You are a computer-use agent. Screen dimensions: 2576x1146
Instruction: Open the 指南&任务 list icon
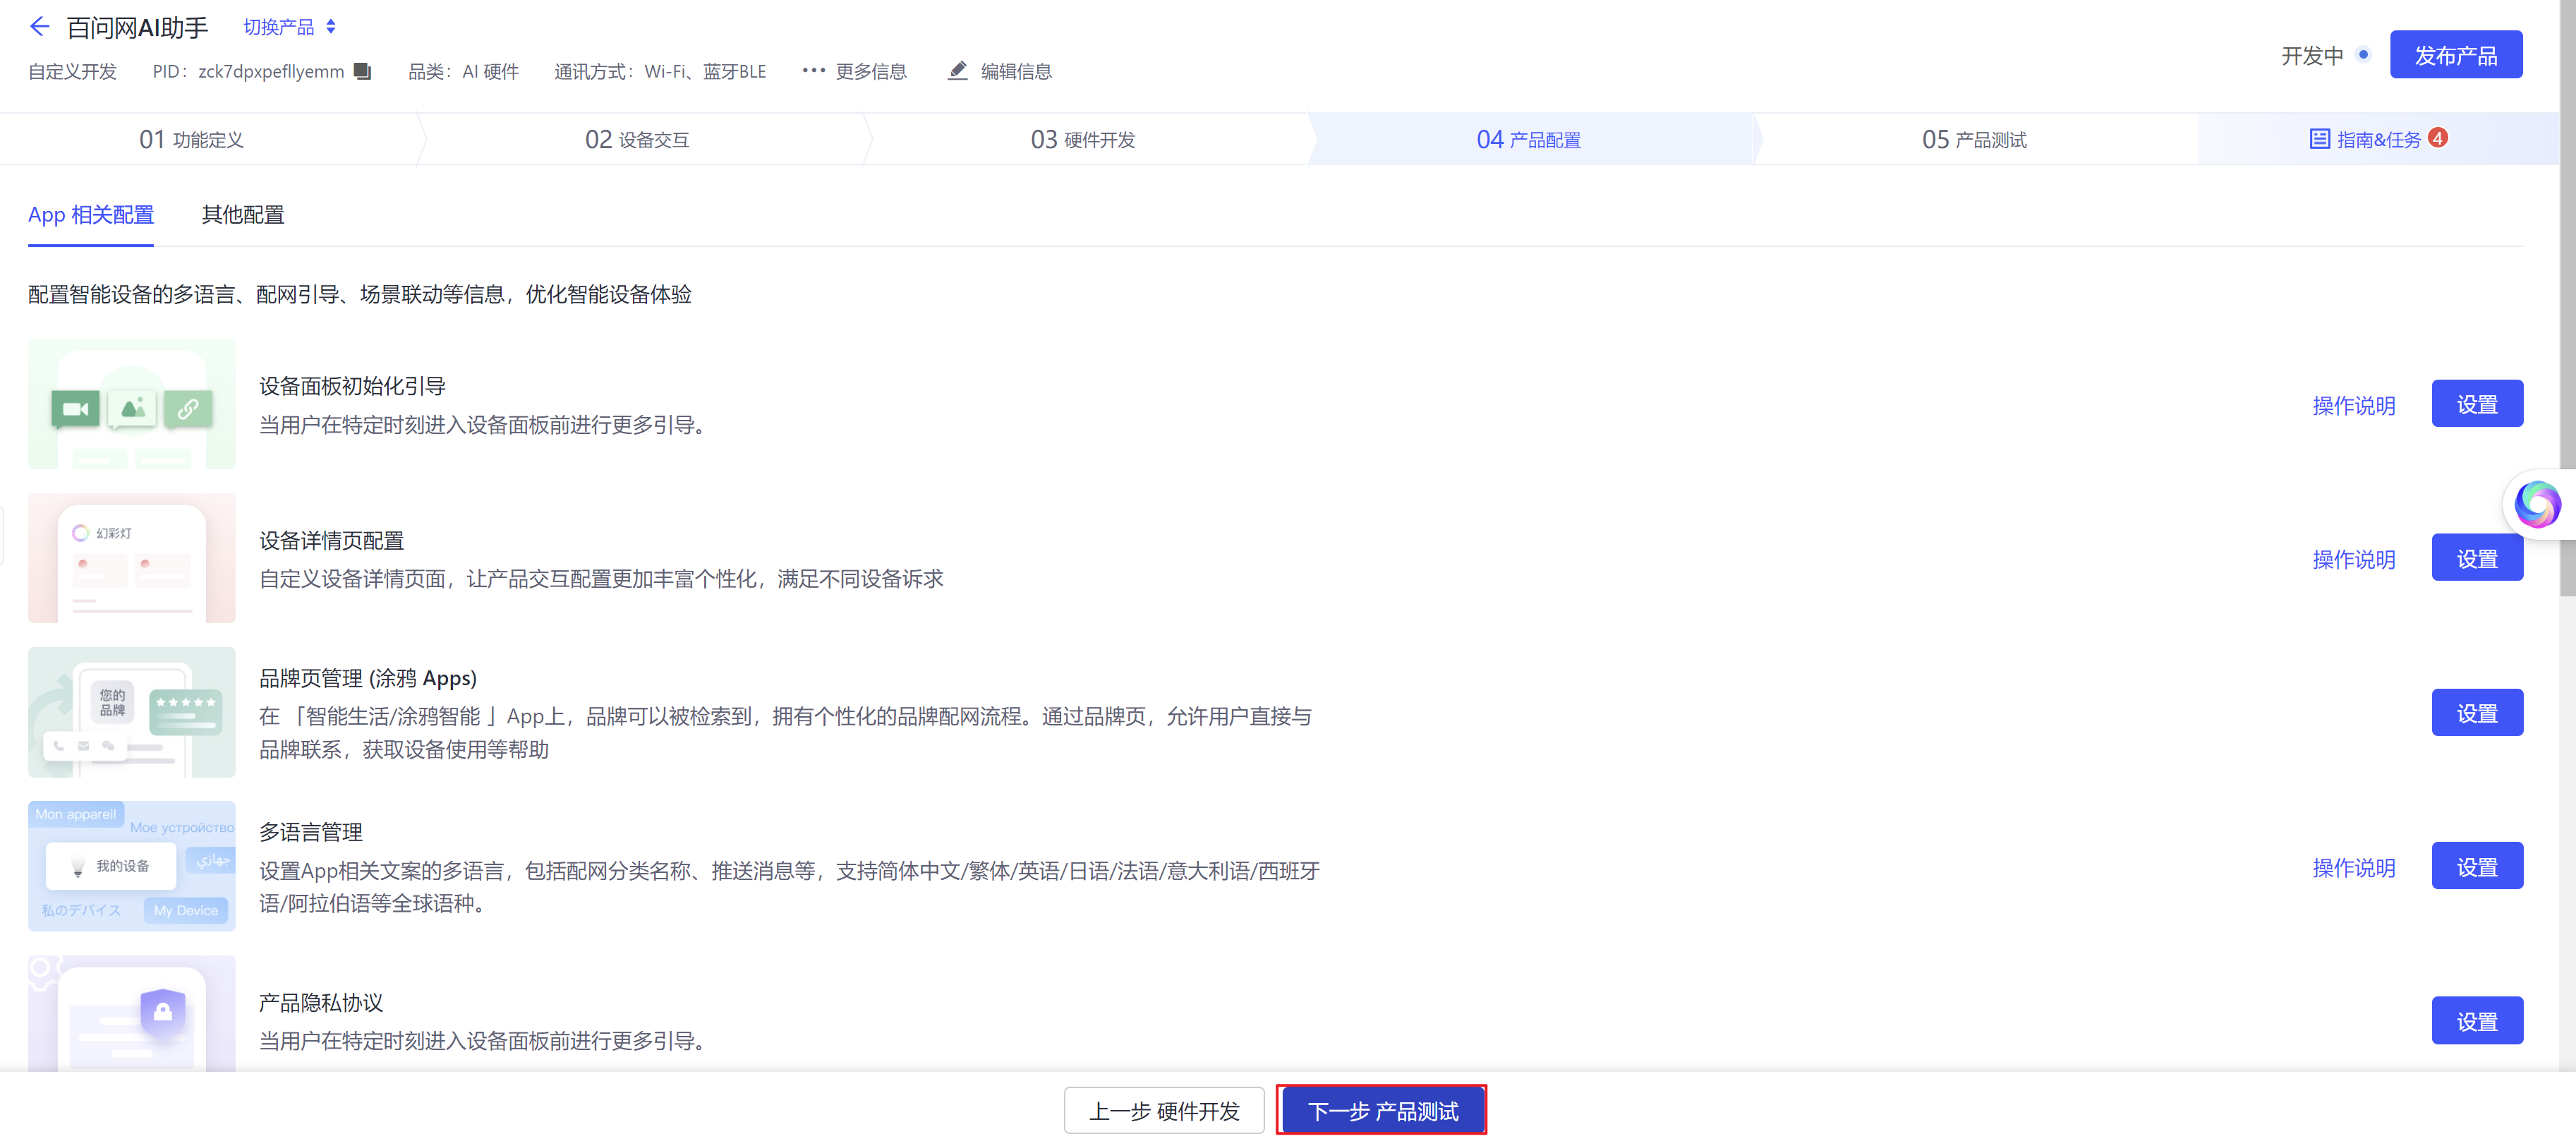[2319, 139]
